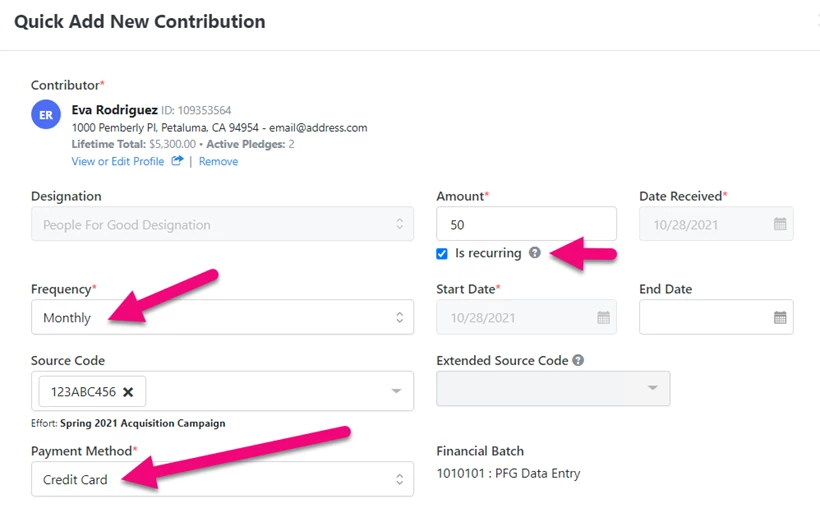Click the empty End Date field

[716, 317]
